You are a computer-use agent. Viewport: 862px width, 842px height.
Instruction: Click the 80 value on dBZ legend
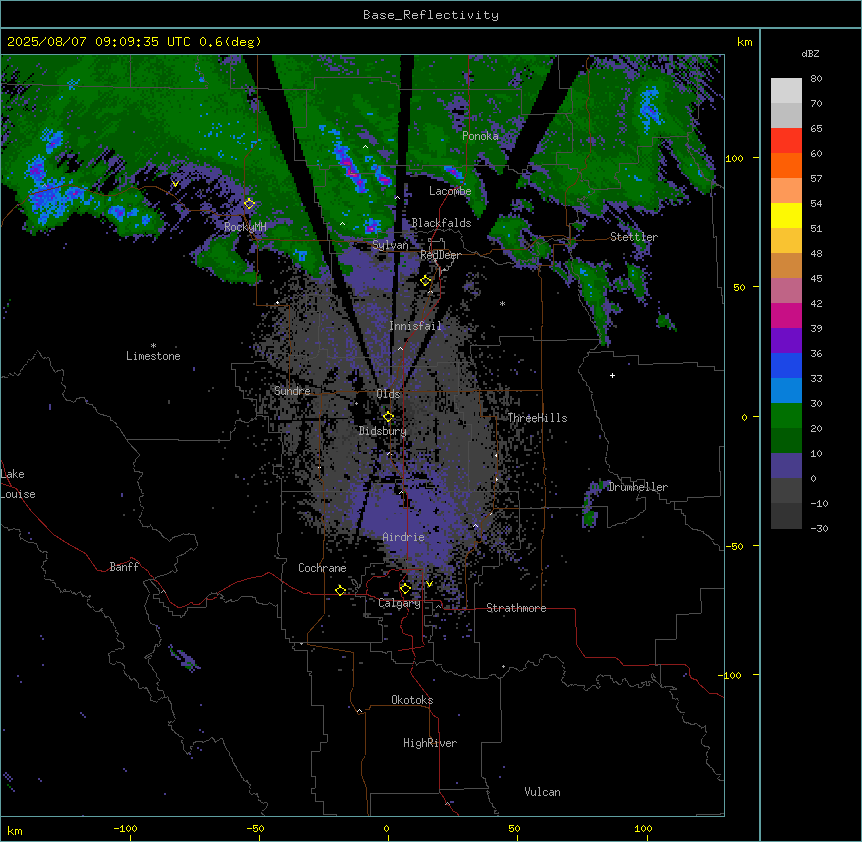coord(816,79)
